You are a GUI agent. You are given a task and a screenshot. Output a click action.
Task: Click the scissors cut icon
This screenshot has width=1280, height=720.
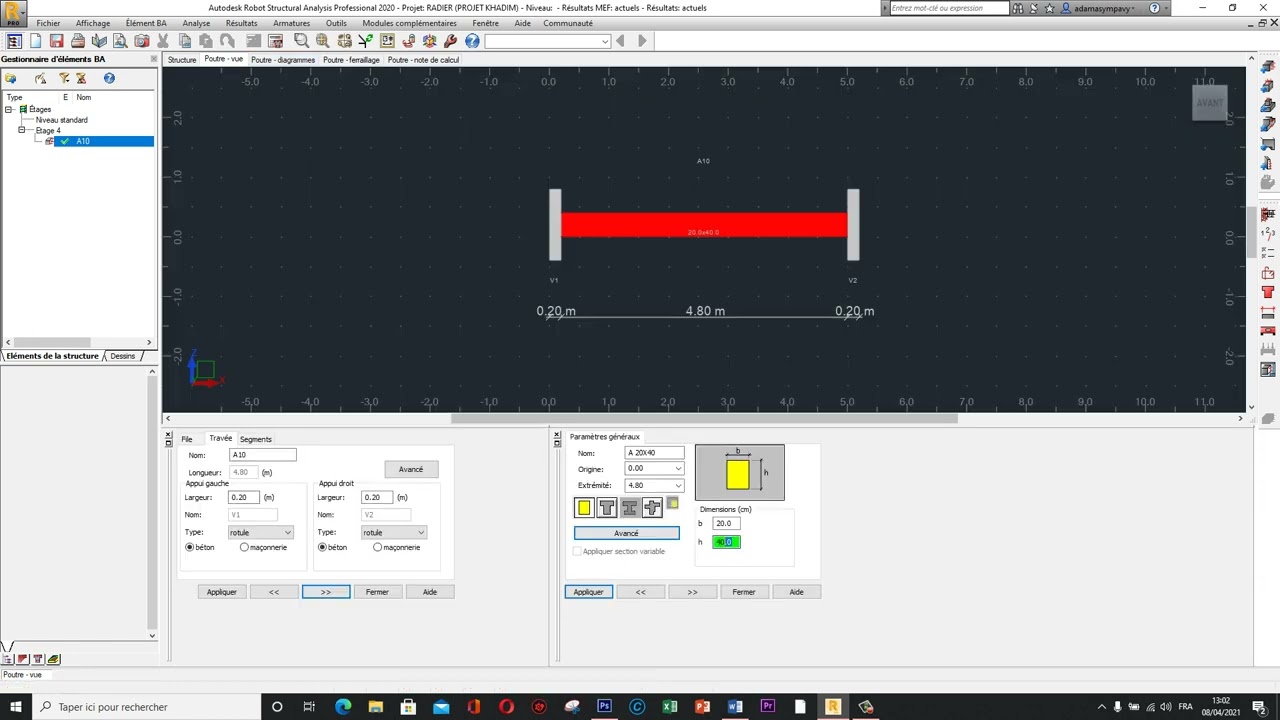click(163, 41)
